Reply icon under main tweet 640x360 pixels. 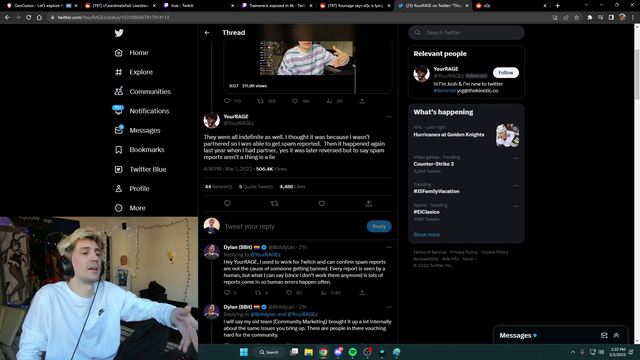click(227, 203)
